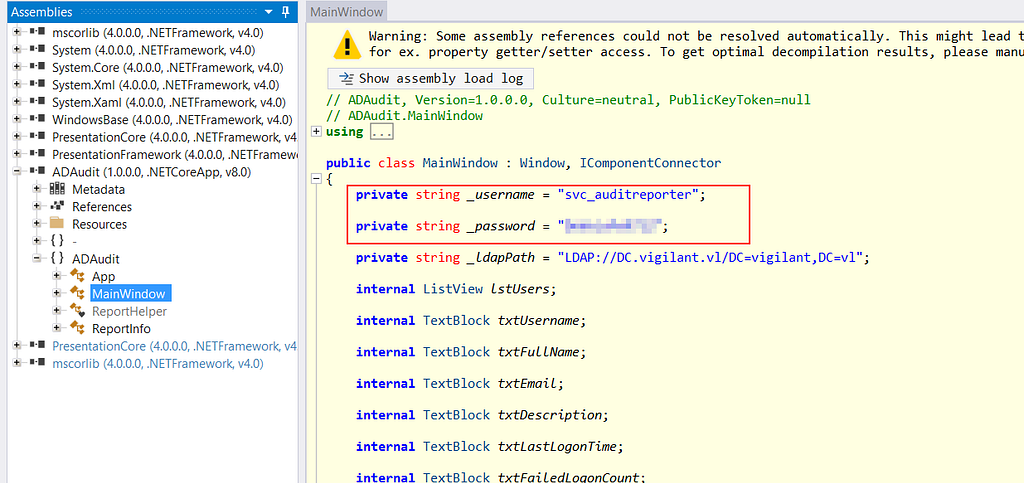Click the Resources folder icon
This screenshot has width=1024, height=483.
(x=57, y=224)
